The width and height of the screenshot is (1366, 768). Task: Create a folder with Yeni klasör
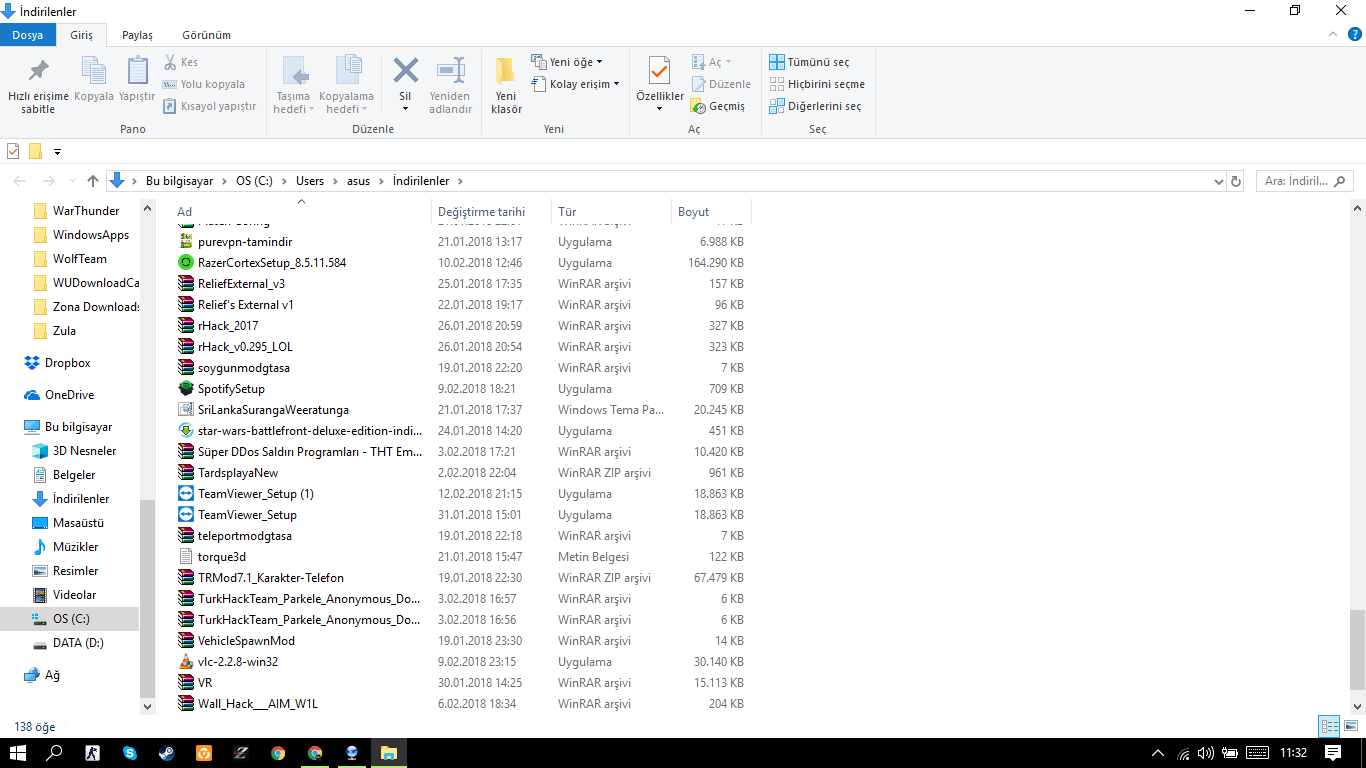coord(506,86)
